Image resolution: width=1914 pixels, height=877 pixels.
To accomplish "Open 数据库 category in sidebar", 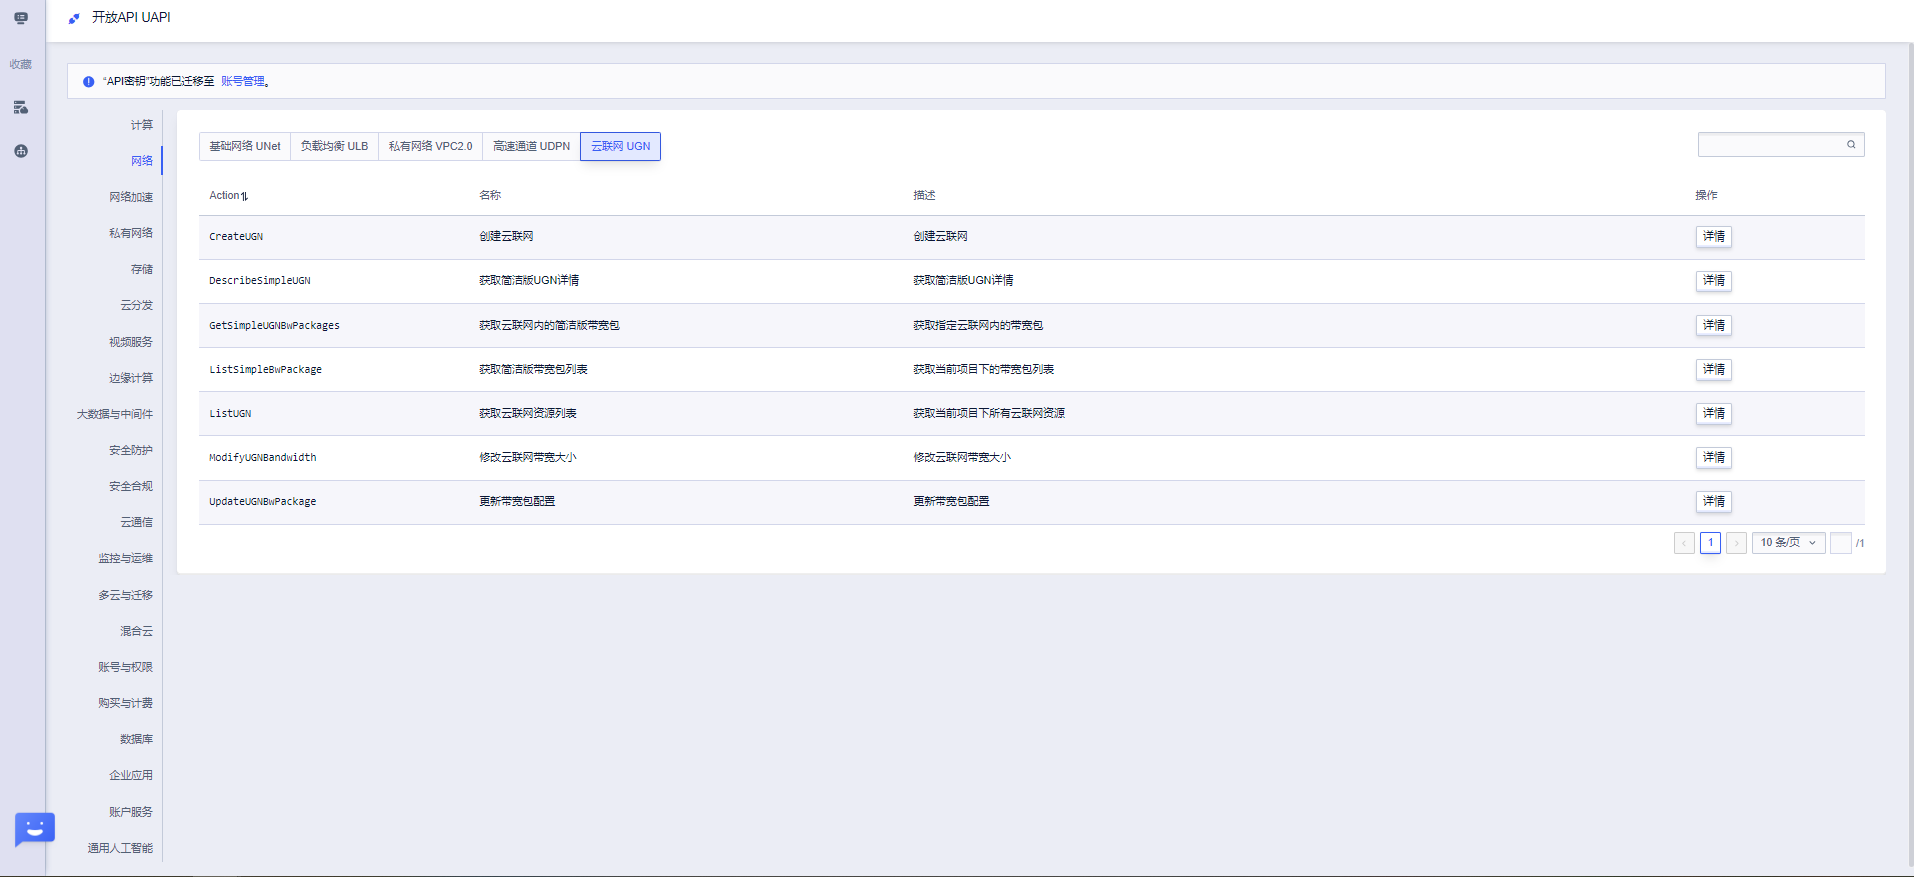I will [x=137, y=739].
